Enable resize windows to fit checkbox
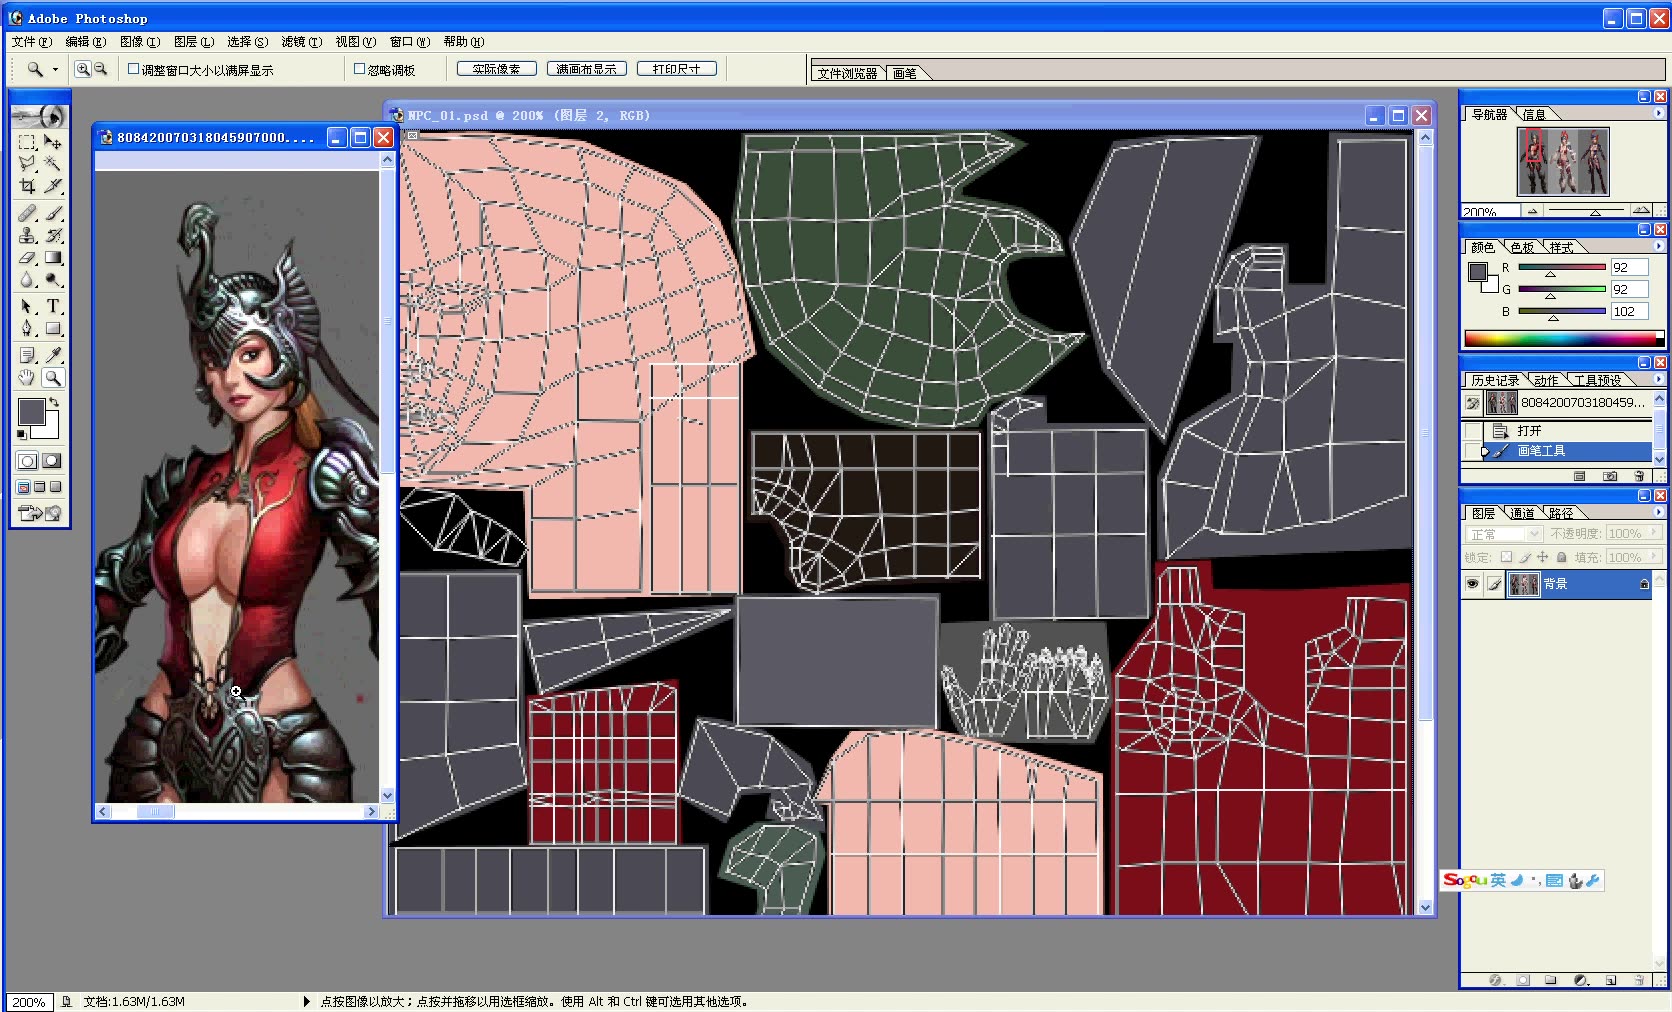The height and width of the screenshot is (1012, 1672). (133, 69)
